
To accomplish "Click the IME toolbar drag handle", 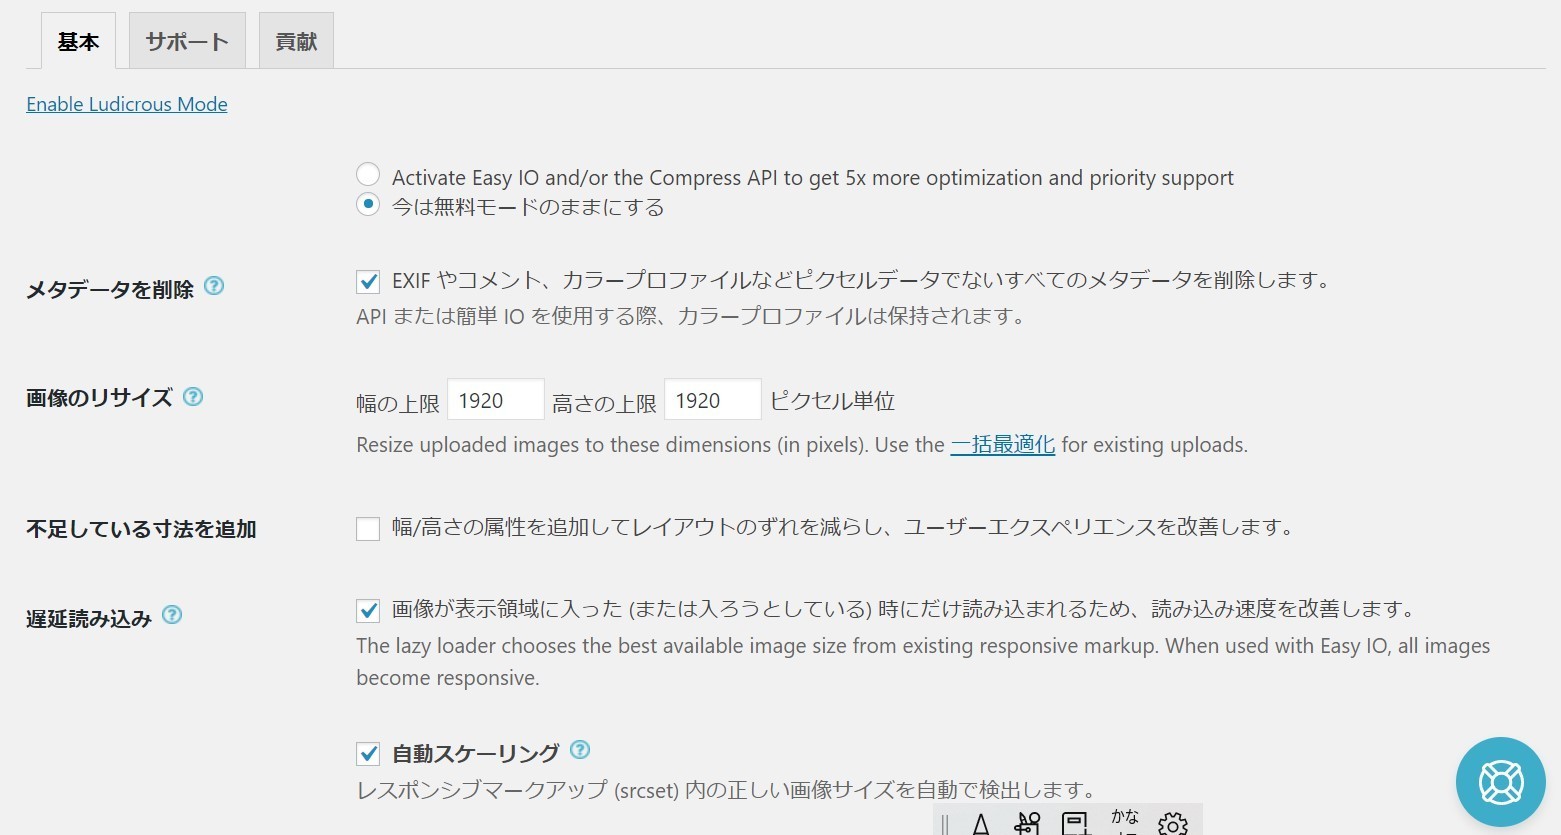I will point(944,824).
